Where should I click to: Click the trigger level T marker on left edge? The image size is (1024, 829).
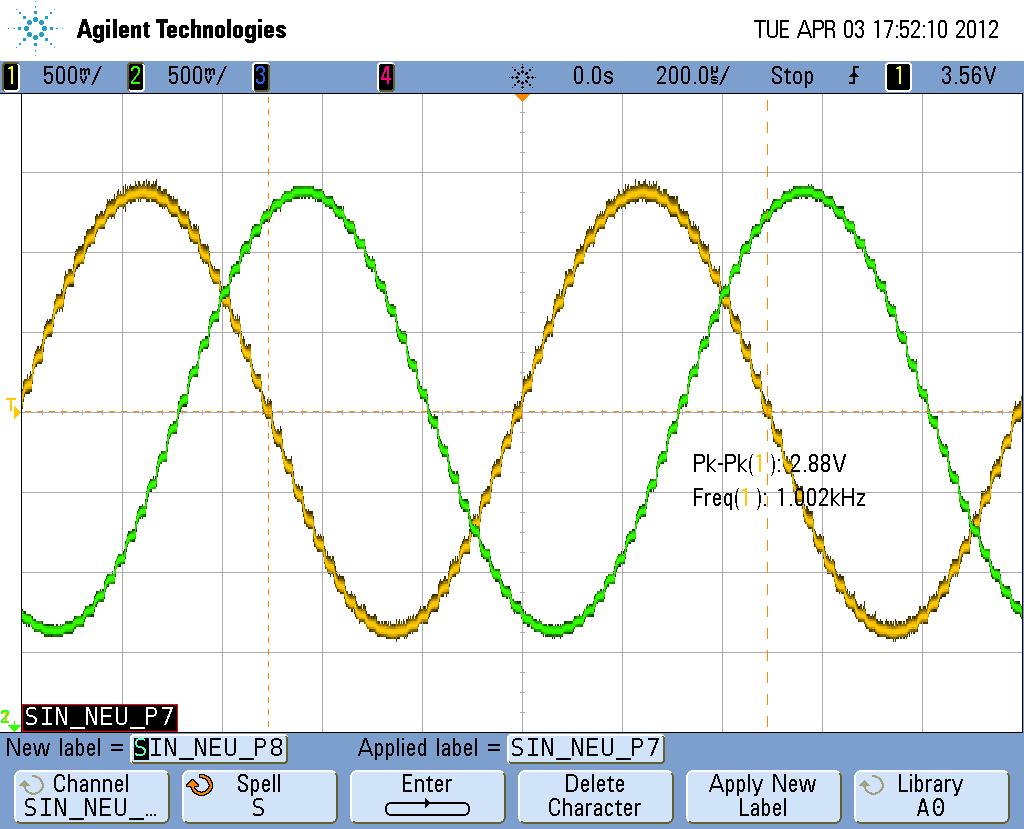click(12, 406)
